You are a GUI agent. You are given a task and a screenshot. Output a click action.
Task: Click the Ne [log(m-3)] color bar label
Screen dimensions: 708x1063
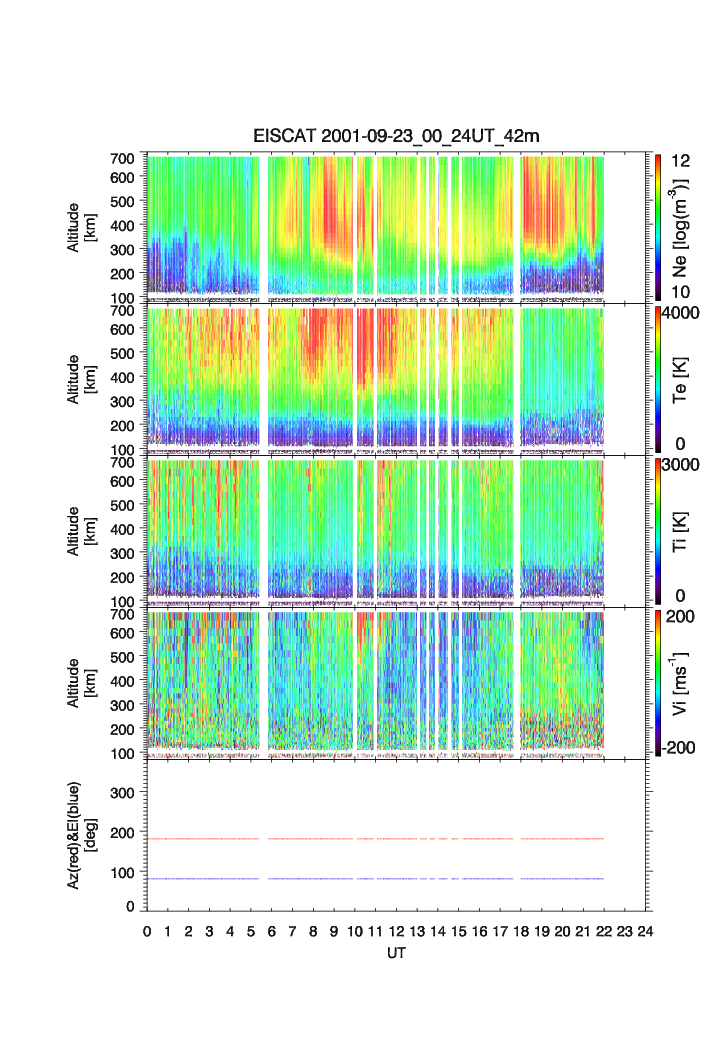click(681, 227)
